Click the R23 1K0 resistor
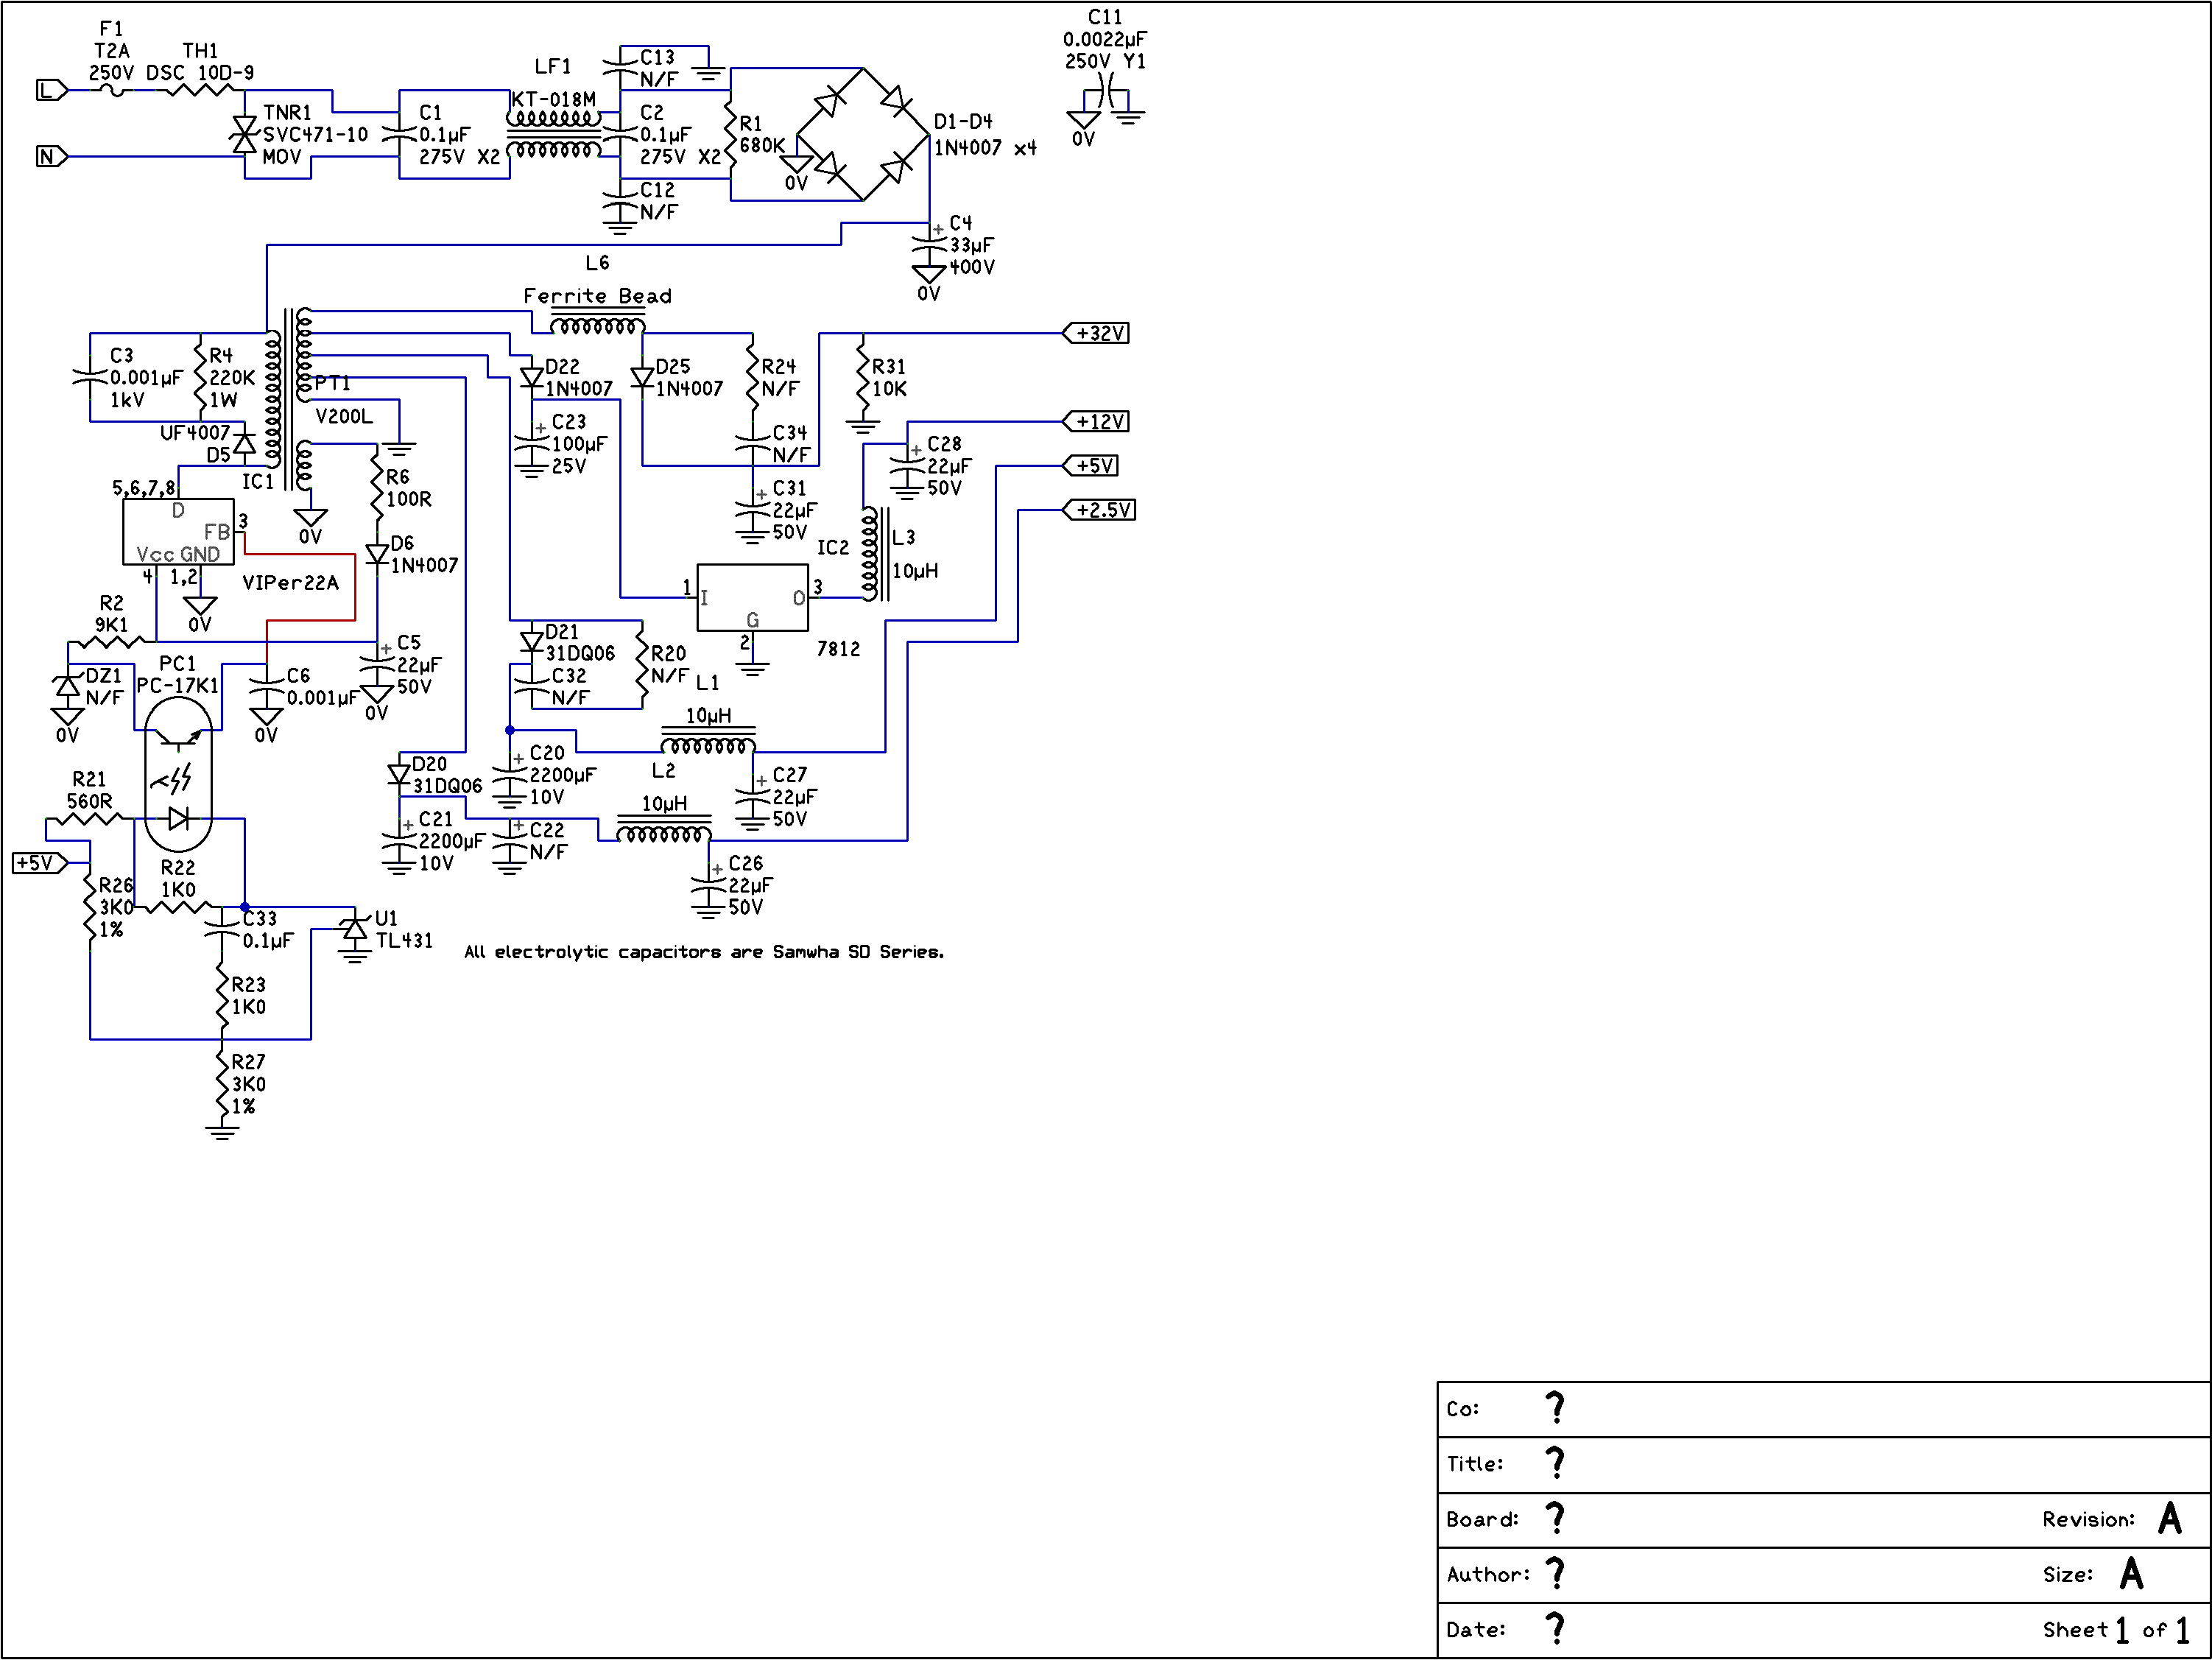 tap(221, 996)
